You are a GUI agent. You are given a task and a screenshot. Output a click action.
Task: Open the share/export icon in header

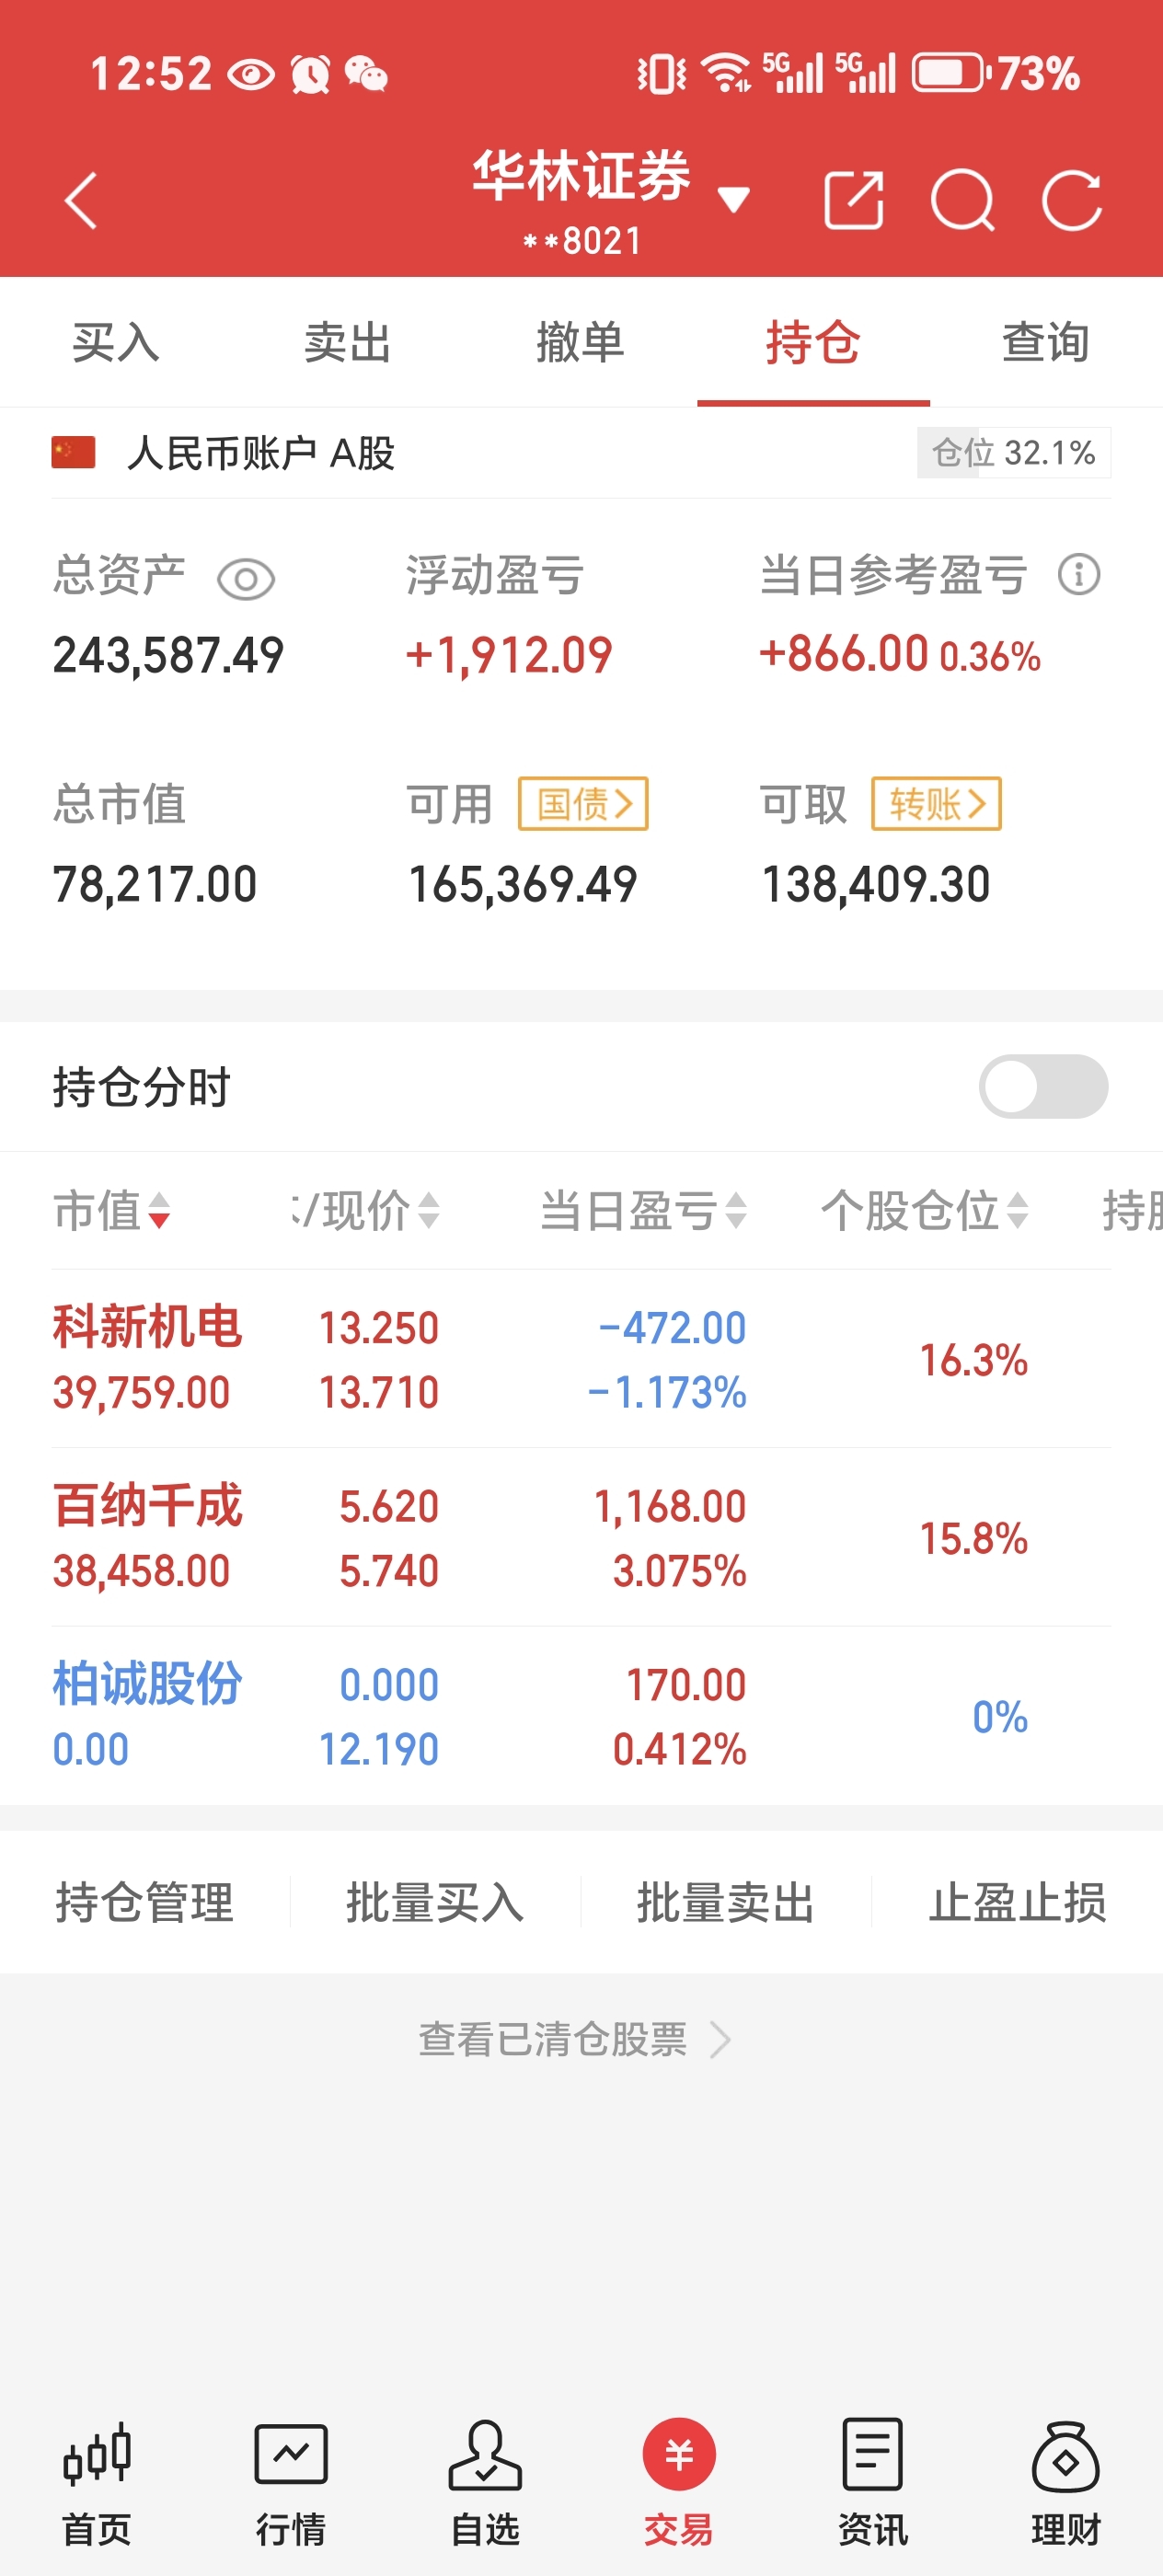click(x=853, y=201)
